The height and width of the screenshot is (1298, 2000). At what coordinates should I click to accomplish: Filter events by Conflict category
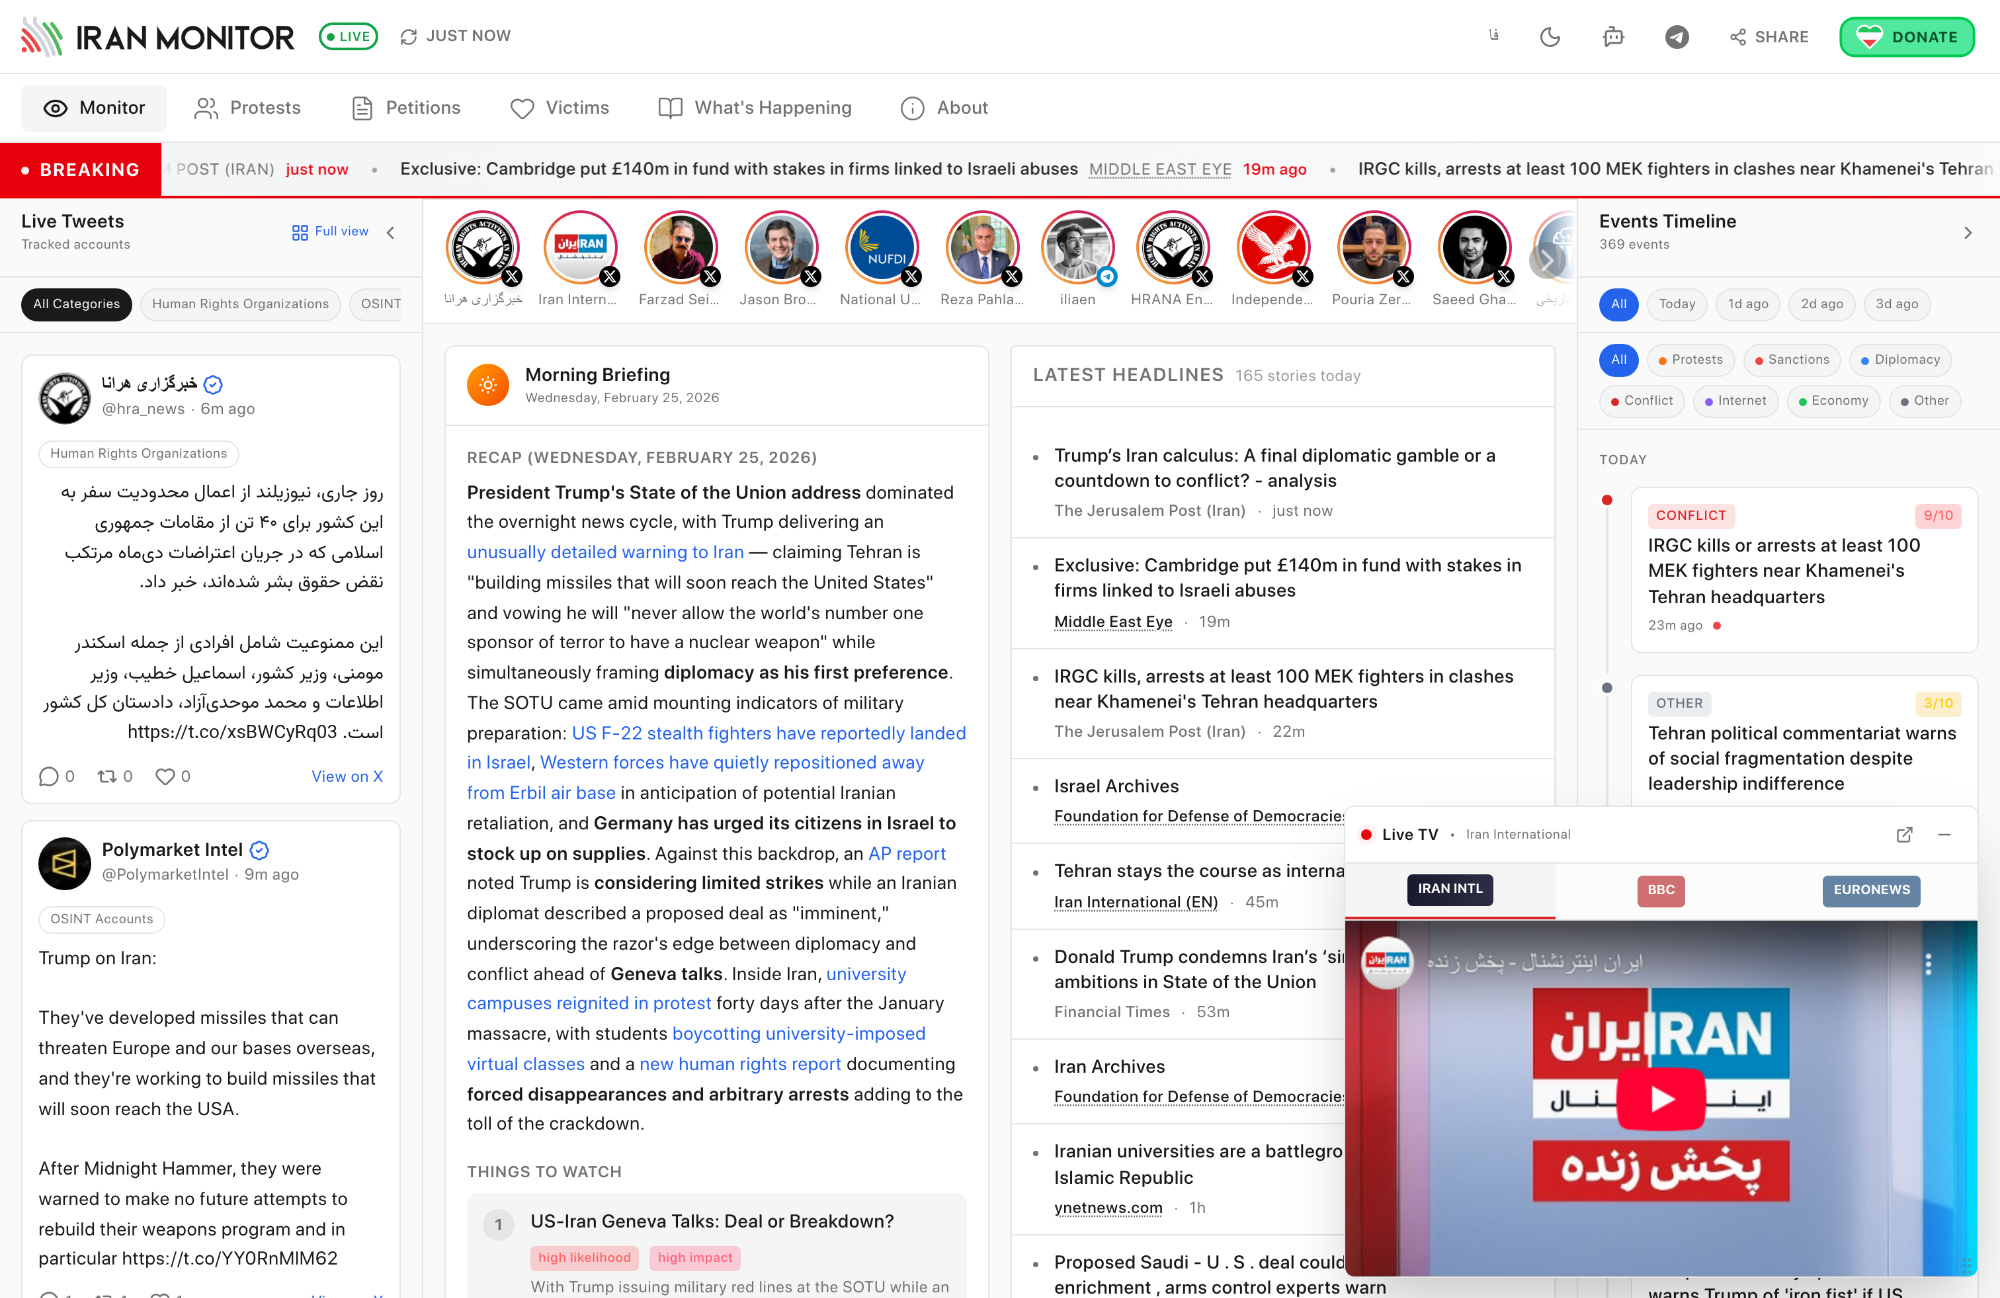[1641, 401]
